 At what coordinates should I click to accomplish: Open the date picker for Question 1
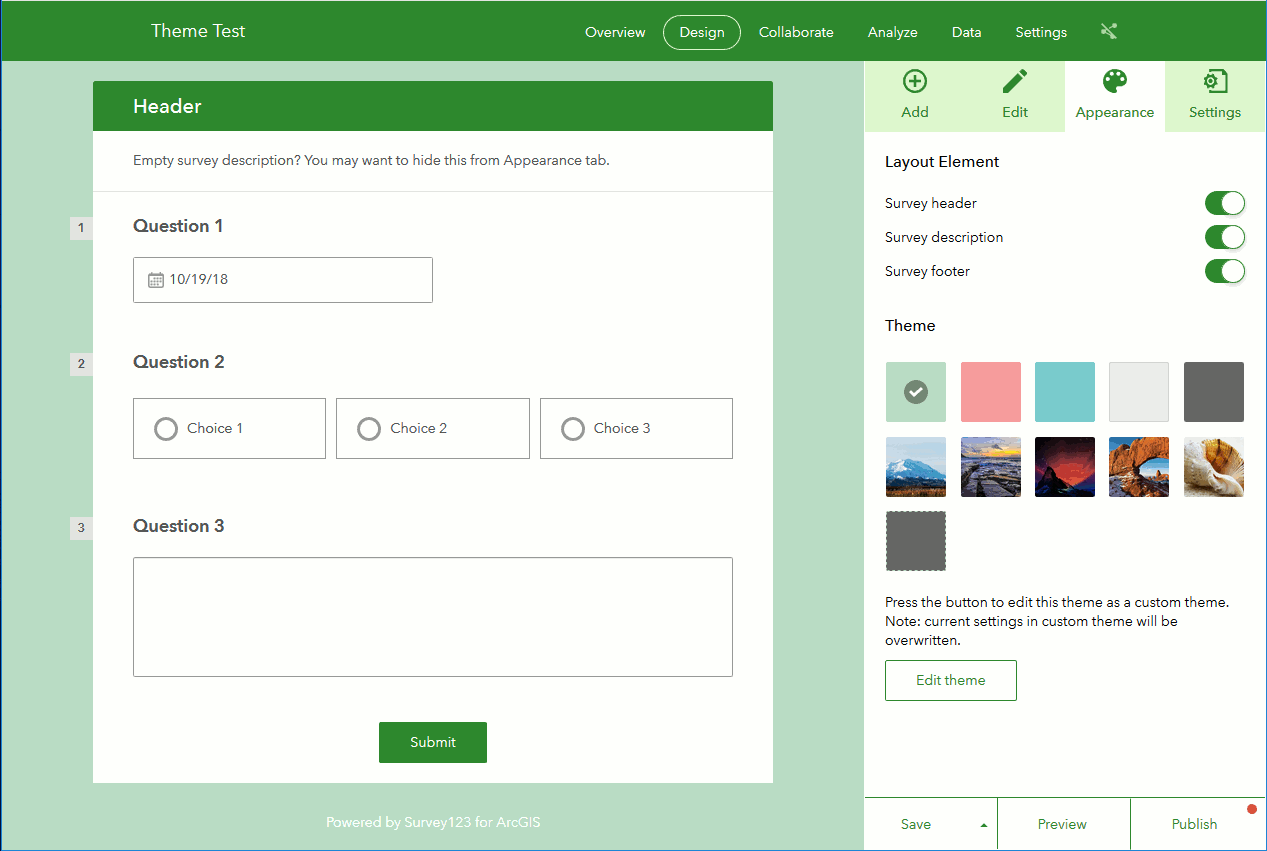[x=283, y=280]
